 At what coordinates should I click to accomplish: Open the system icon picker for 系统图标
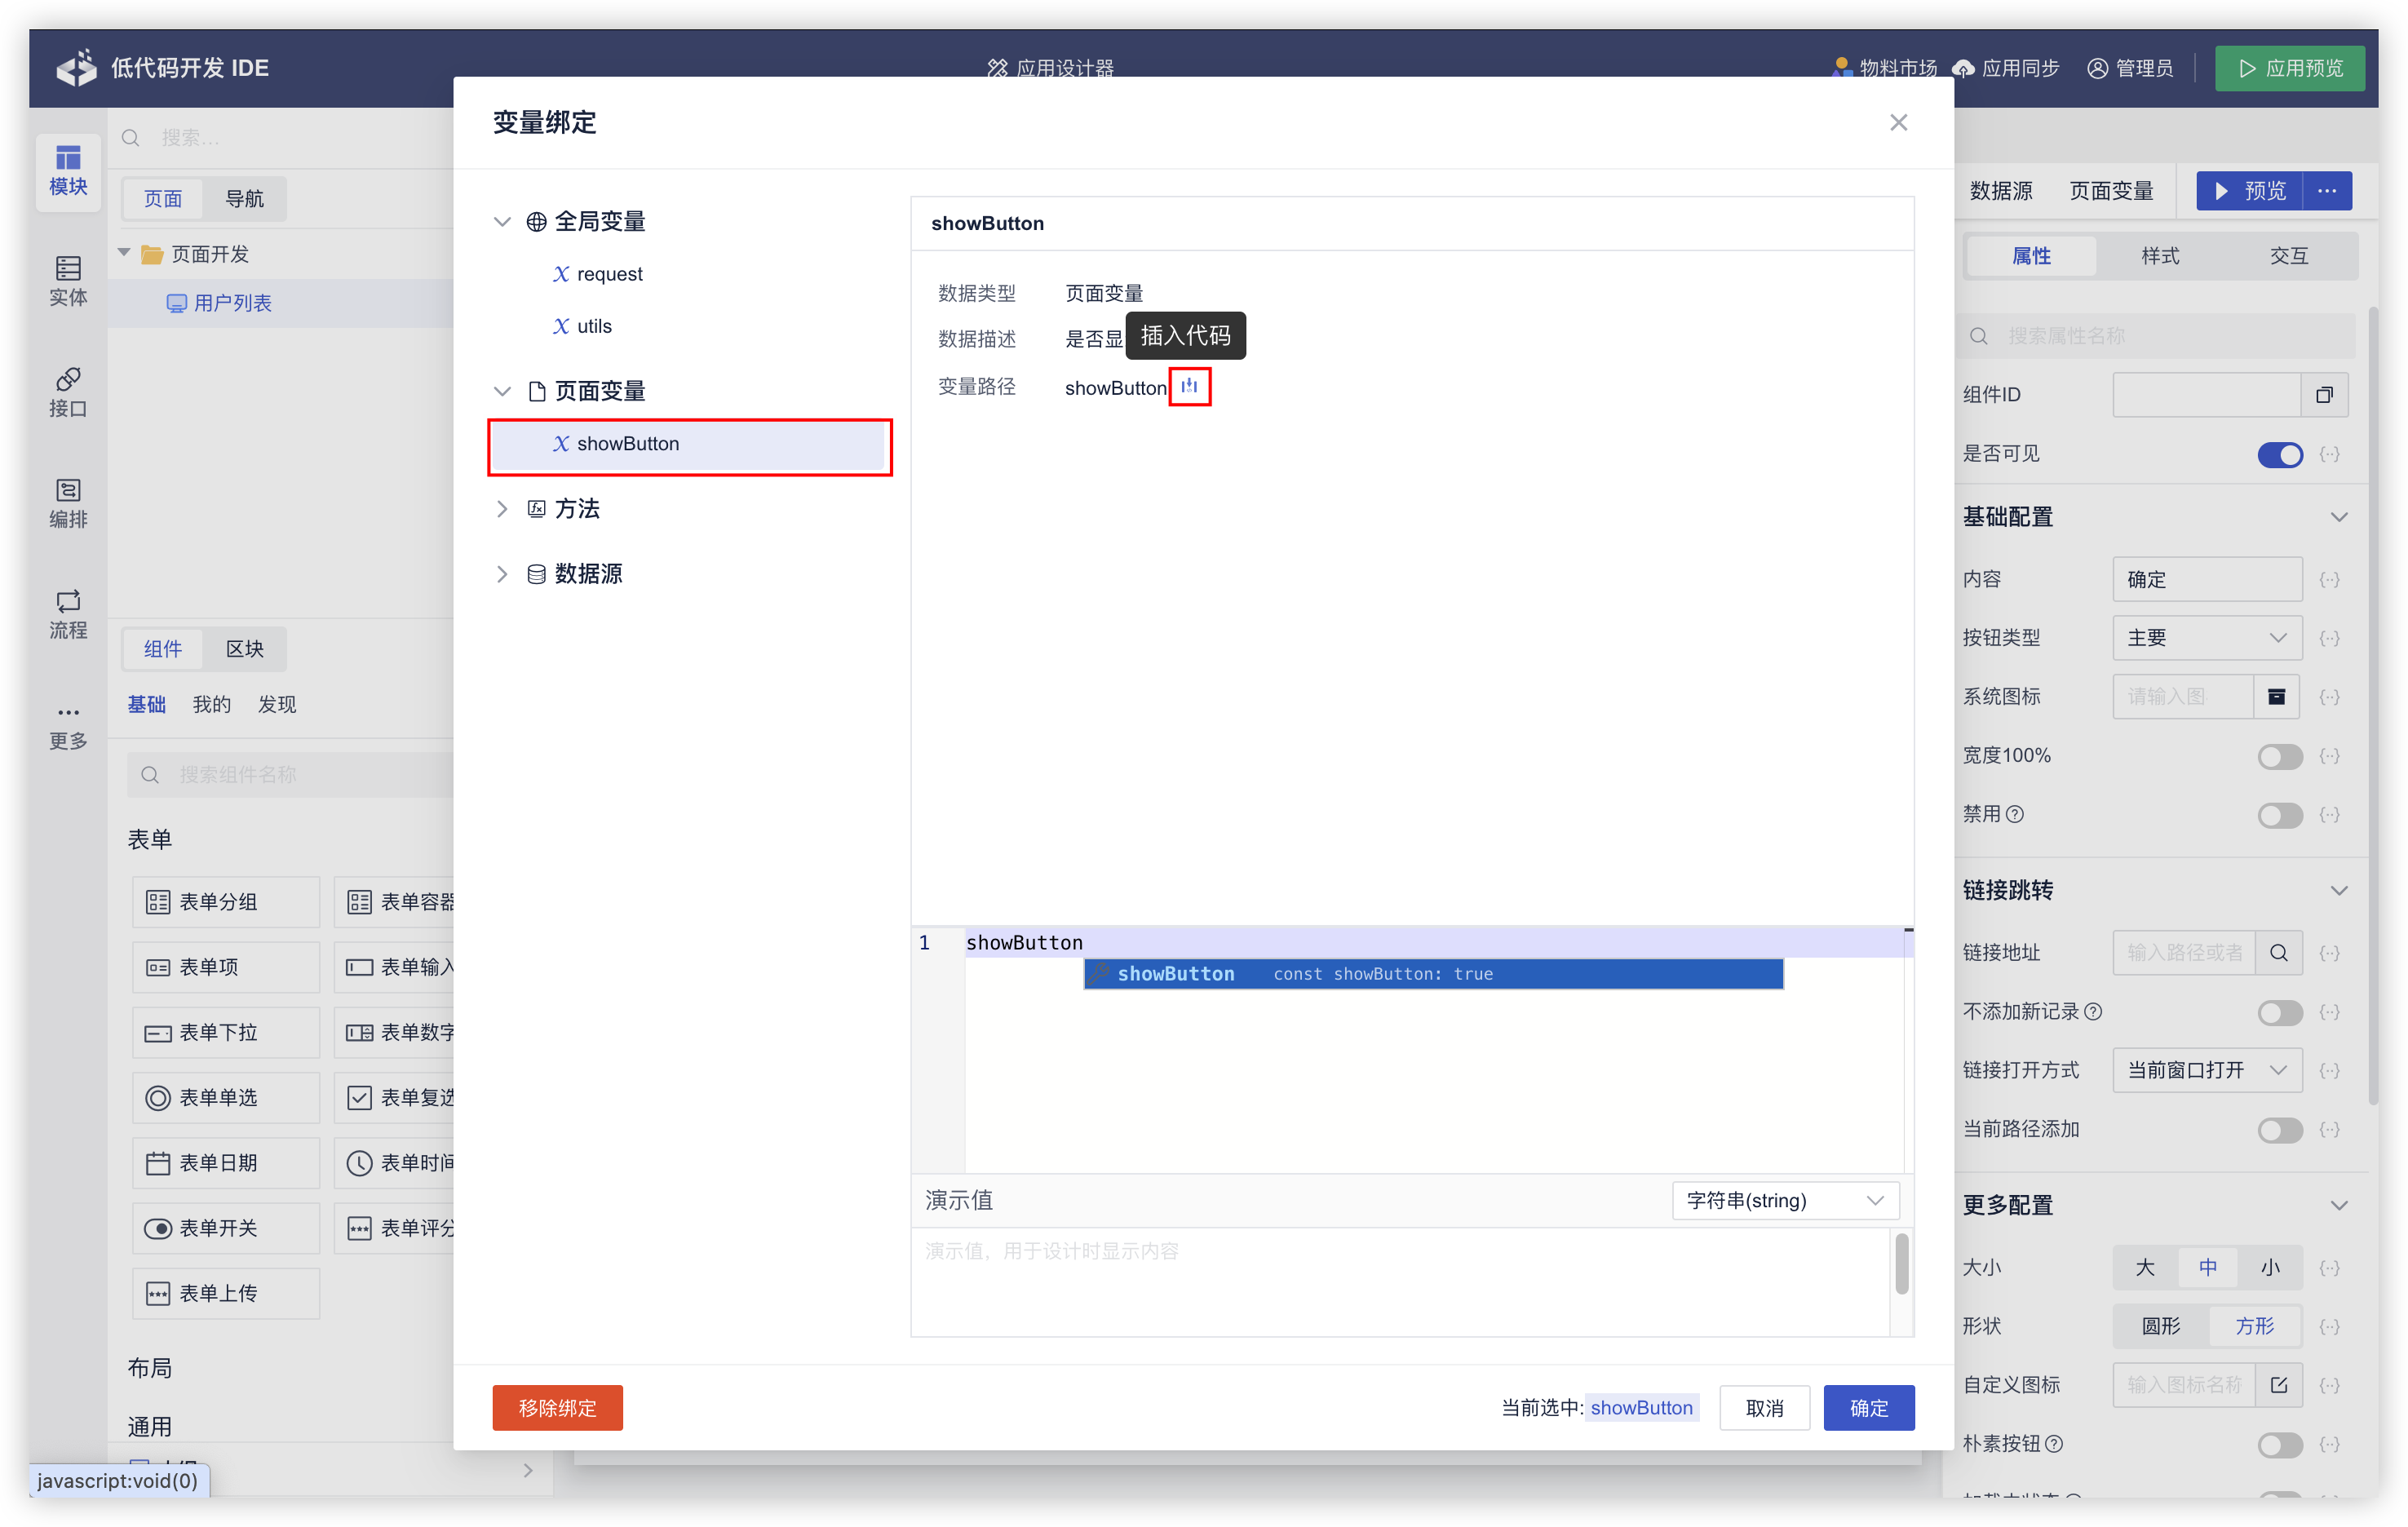2277,696
